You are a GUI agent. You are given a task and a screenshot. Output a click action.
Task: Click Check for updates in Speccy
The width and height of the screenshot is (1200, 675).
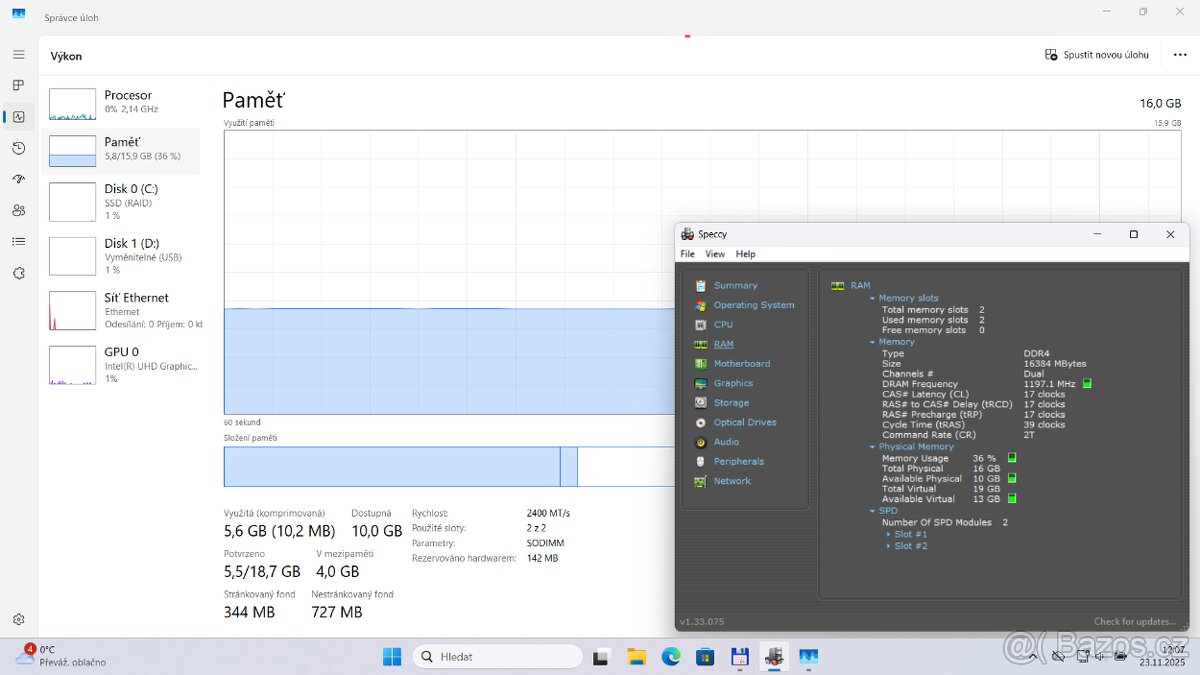(1135, 621)
